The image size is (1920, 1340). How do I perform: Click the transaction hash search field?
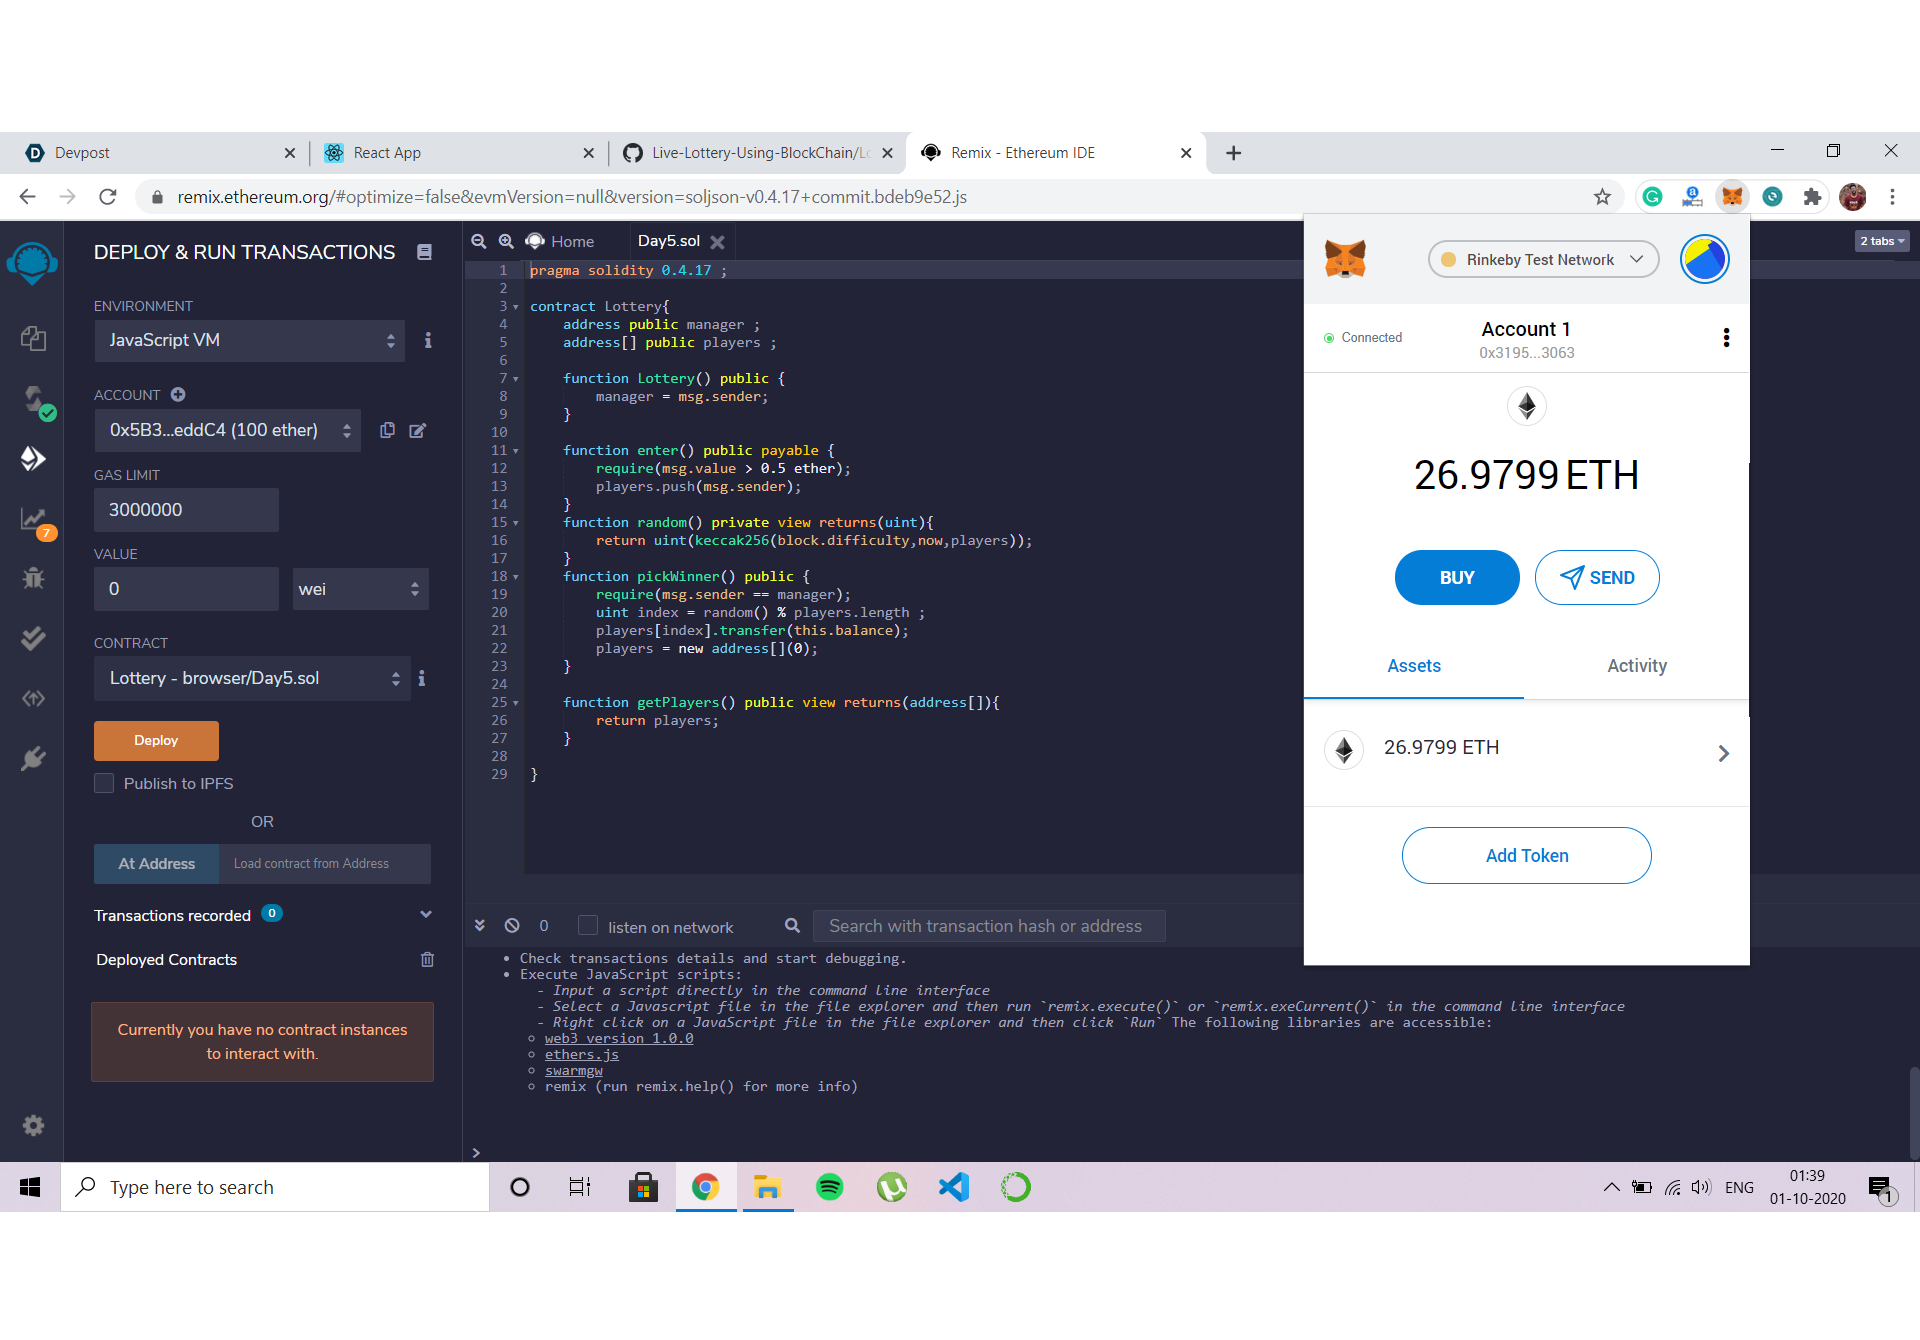(988, 926)
